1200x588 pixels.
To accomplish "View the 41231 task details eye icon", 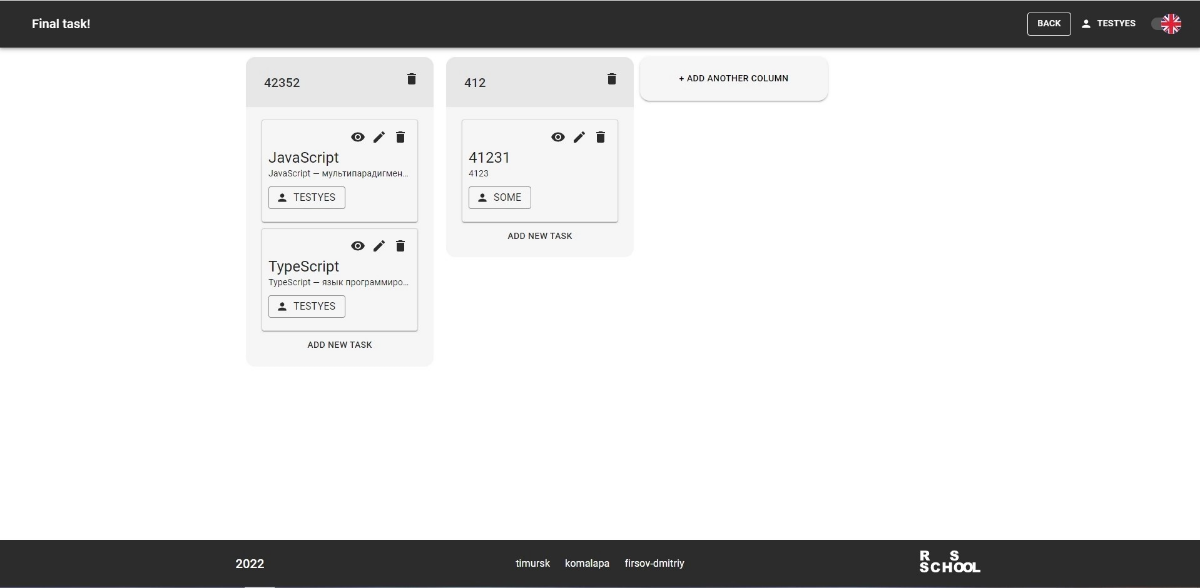I will [x=558, y=137].
